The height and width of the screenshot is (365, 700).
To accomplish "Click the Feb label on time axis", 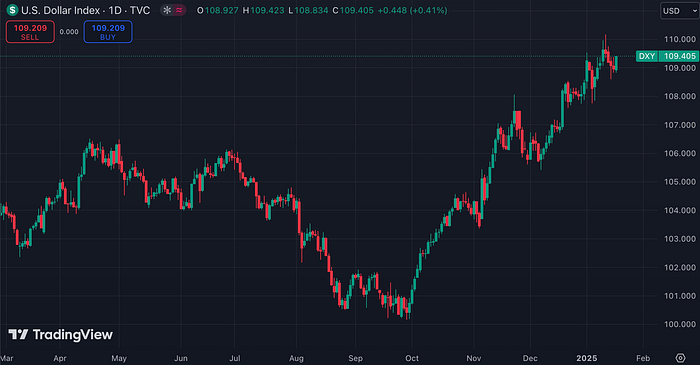I will tap(643, 358).
